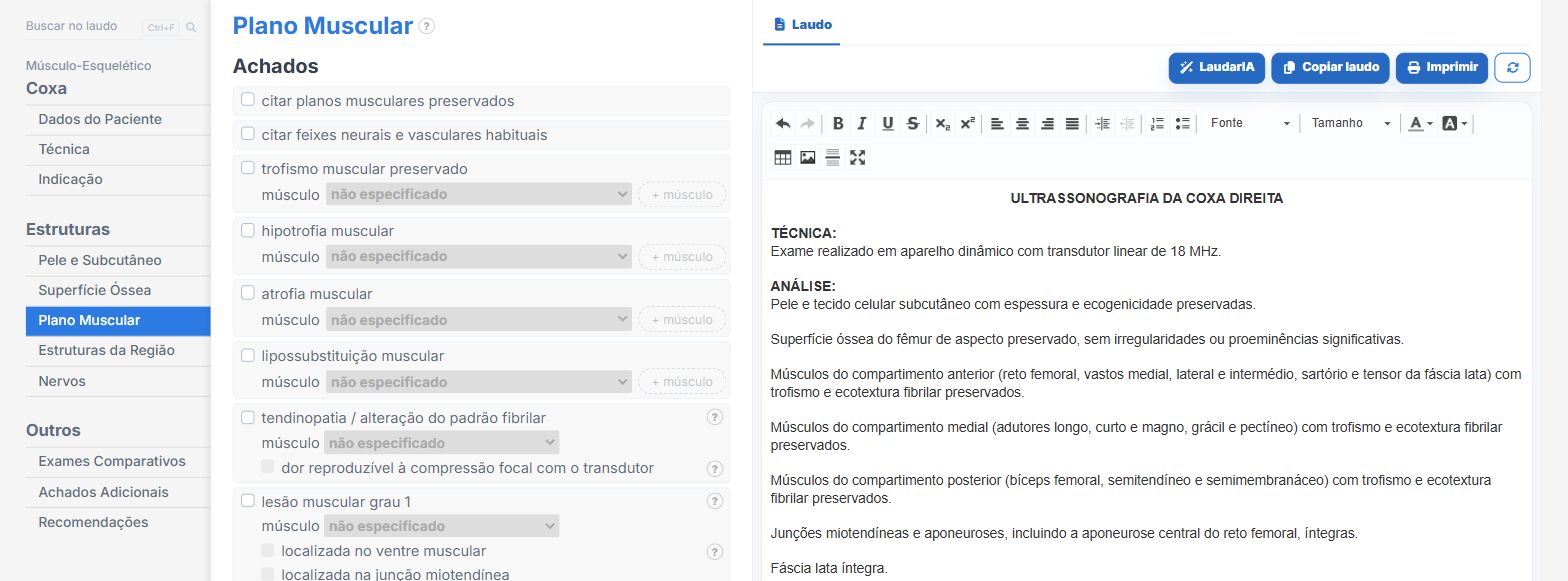The image size is (1568, 581).
Task: Insert a numbered list
Action: 1157,124
